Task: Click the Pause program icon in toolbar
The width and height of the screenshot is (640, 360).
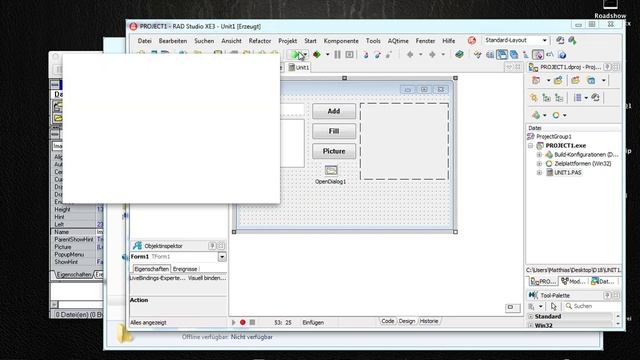Action: click(338, 55)
